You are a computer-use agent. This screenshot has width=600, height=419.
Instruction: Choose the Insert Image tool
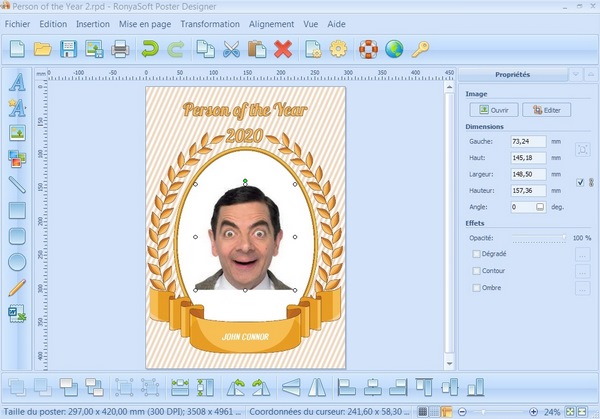coord(17,133)
